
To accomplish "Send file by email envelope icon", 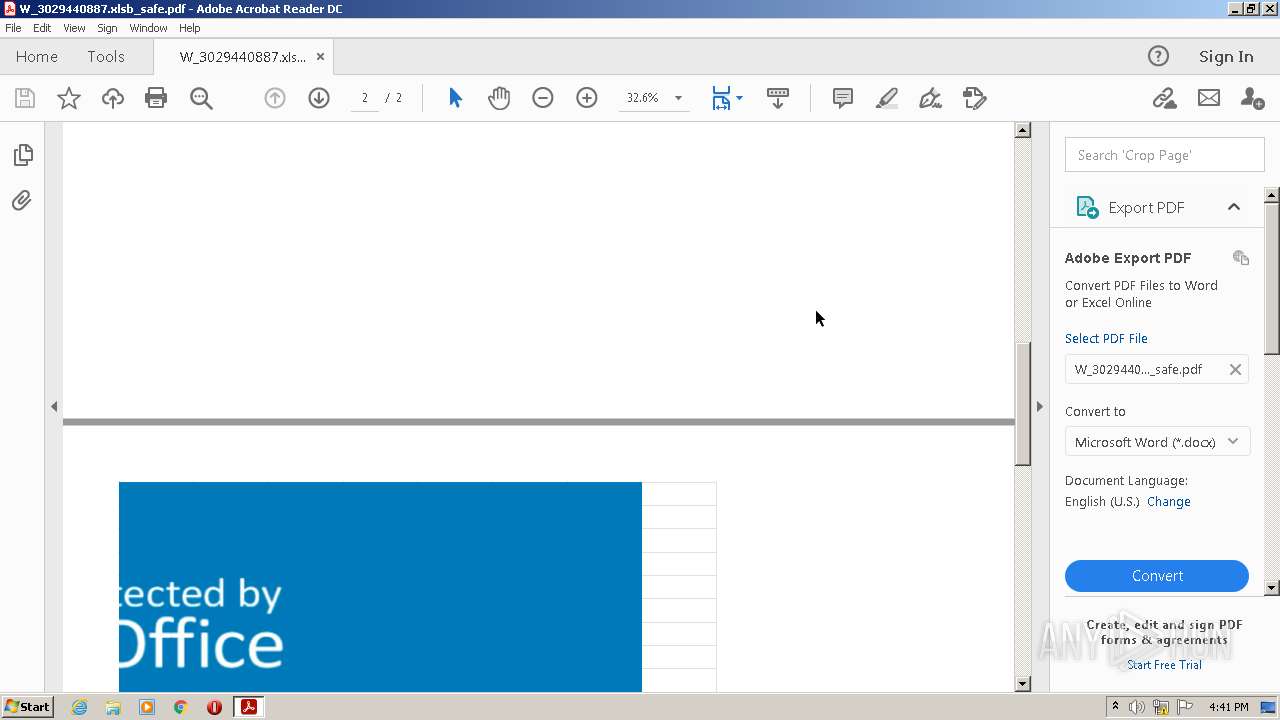I will click(x=1209, y=98).
